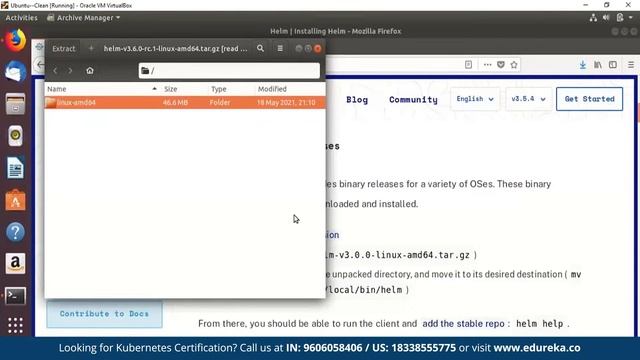Open the Blog page in Helm site
The height and width of the screenshot is (360, 640).
tap(357, 100)
